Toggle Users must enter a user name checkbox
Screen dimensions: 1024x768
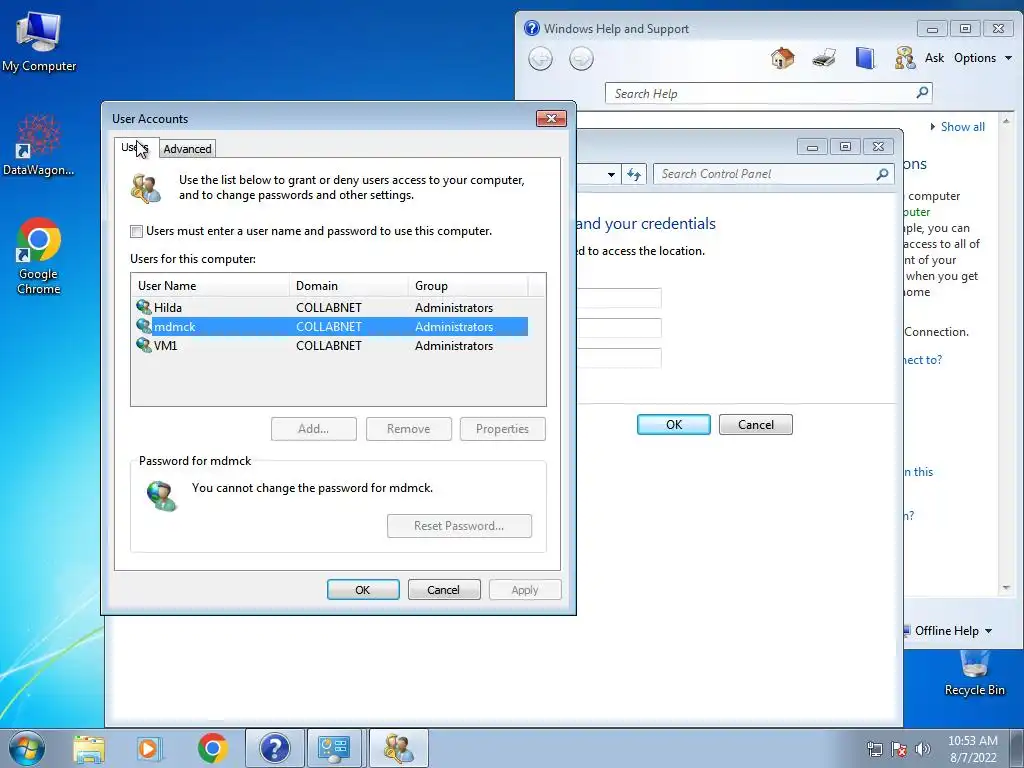pos(136,231)
